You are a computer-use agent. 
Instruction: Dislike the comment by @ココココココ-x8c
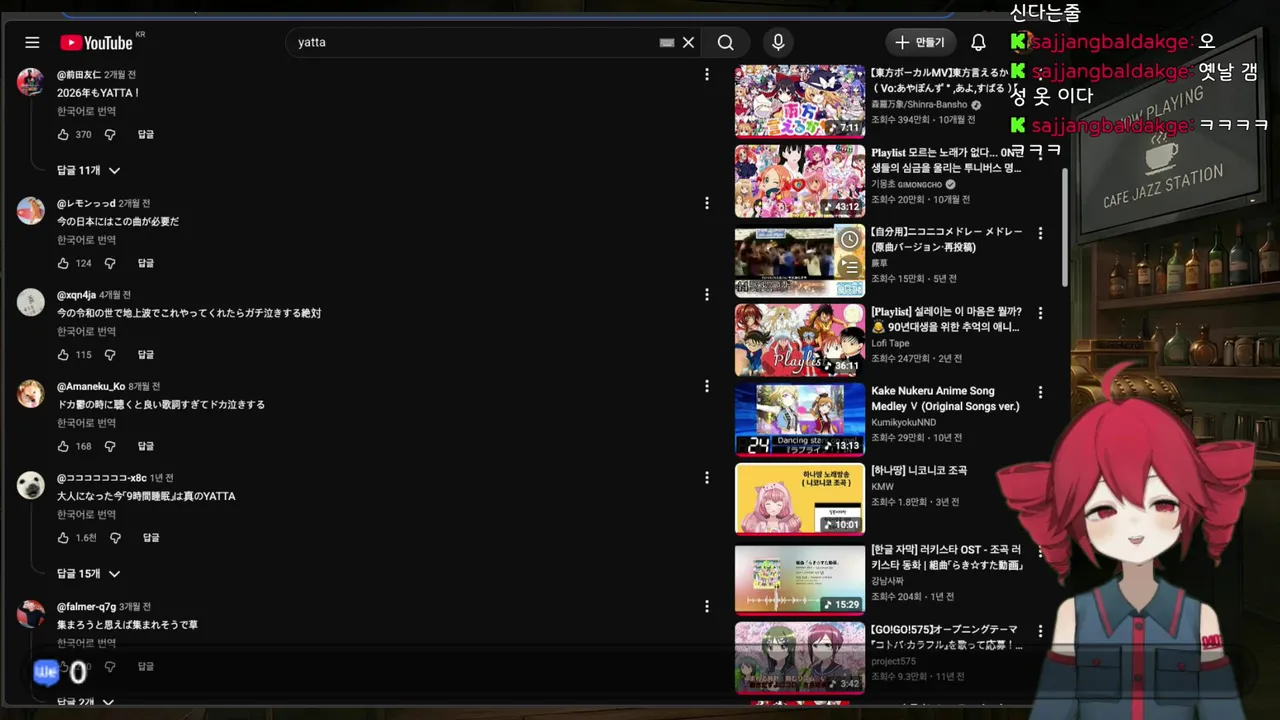[x=115, y=537]
